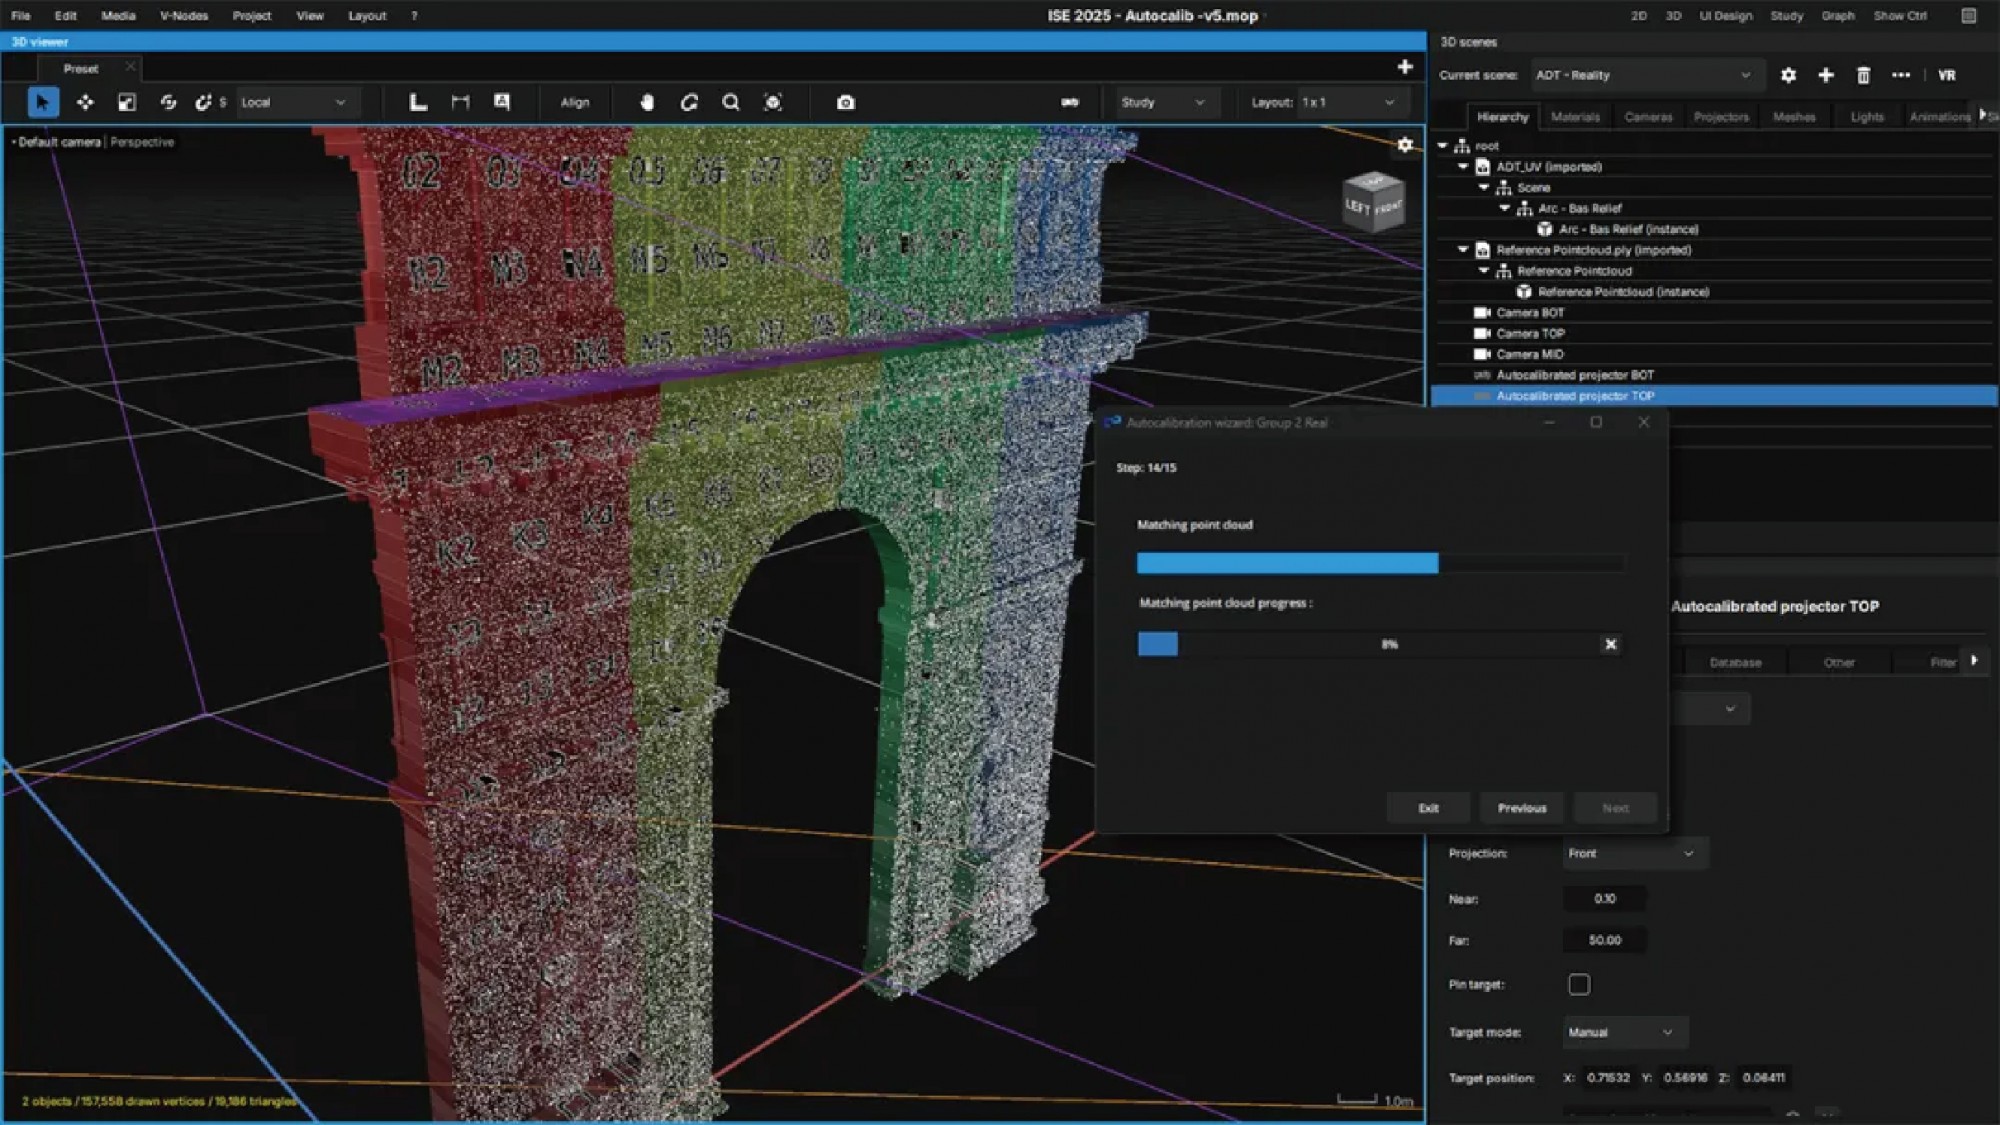Viewport: 2000px width, 1125px height.
Task: Click the orbit rotate view tool
Action: click(x=689, y=102)
